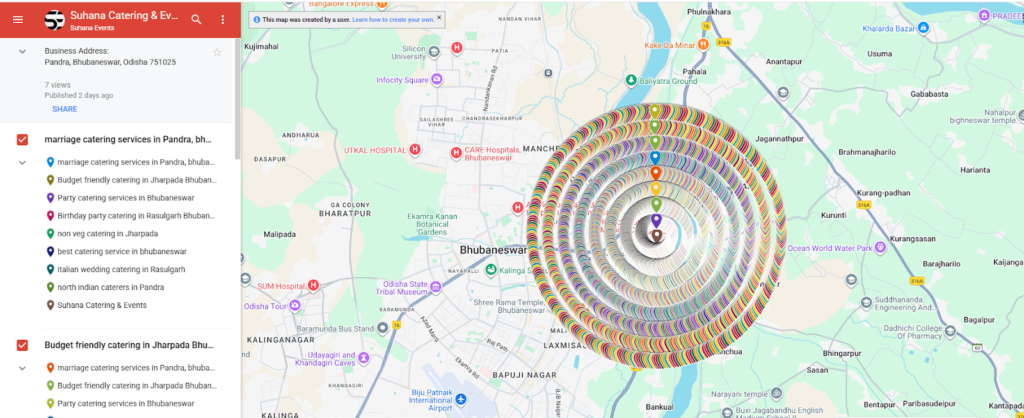Select the blue pin in the spiral
This screenshot has height=418, width=1024.
pyautogui.click(x=655, y=158)
